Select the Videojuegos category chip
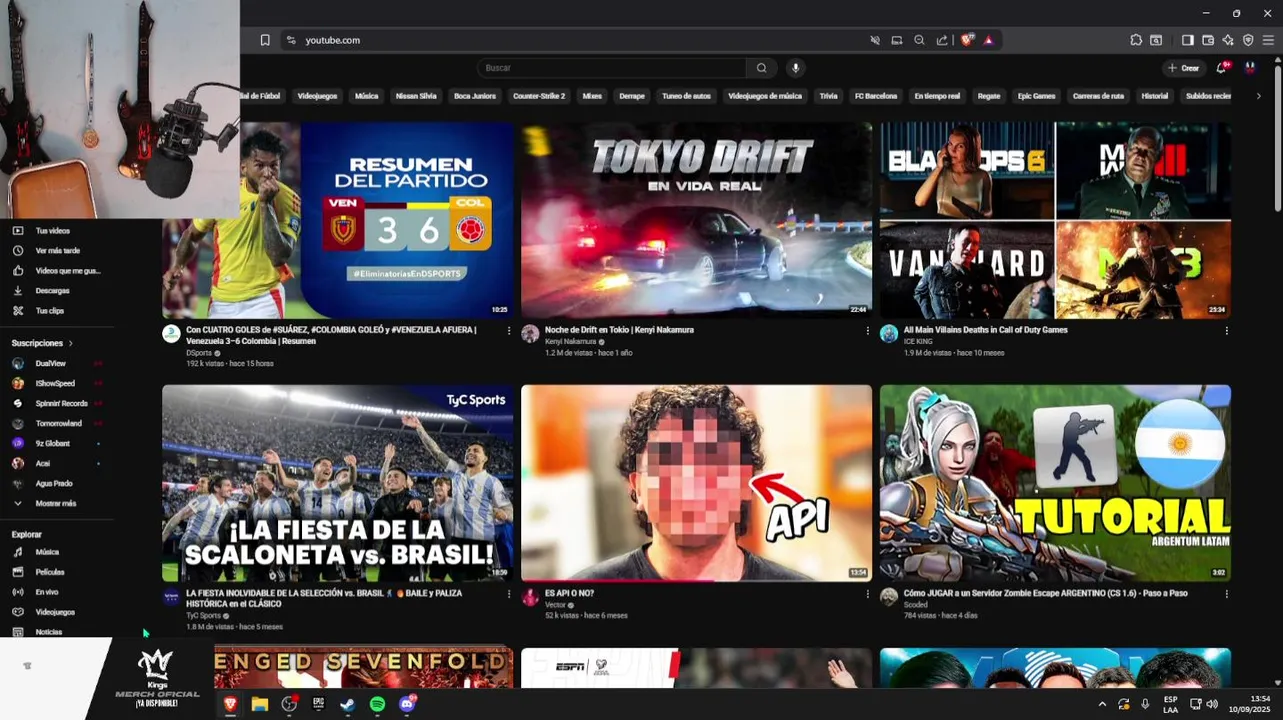 coord(317,96)
